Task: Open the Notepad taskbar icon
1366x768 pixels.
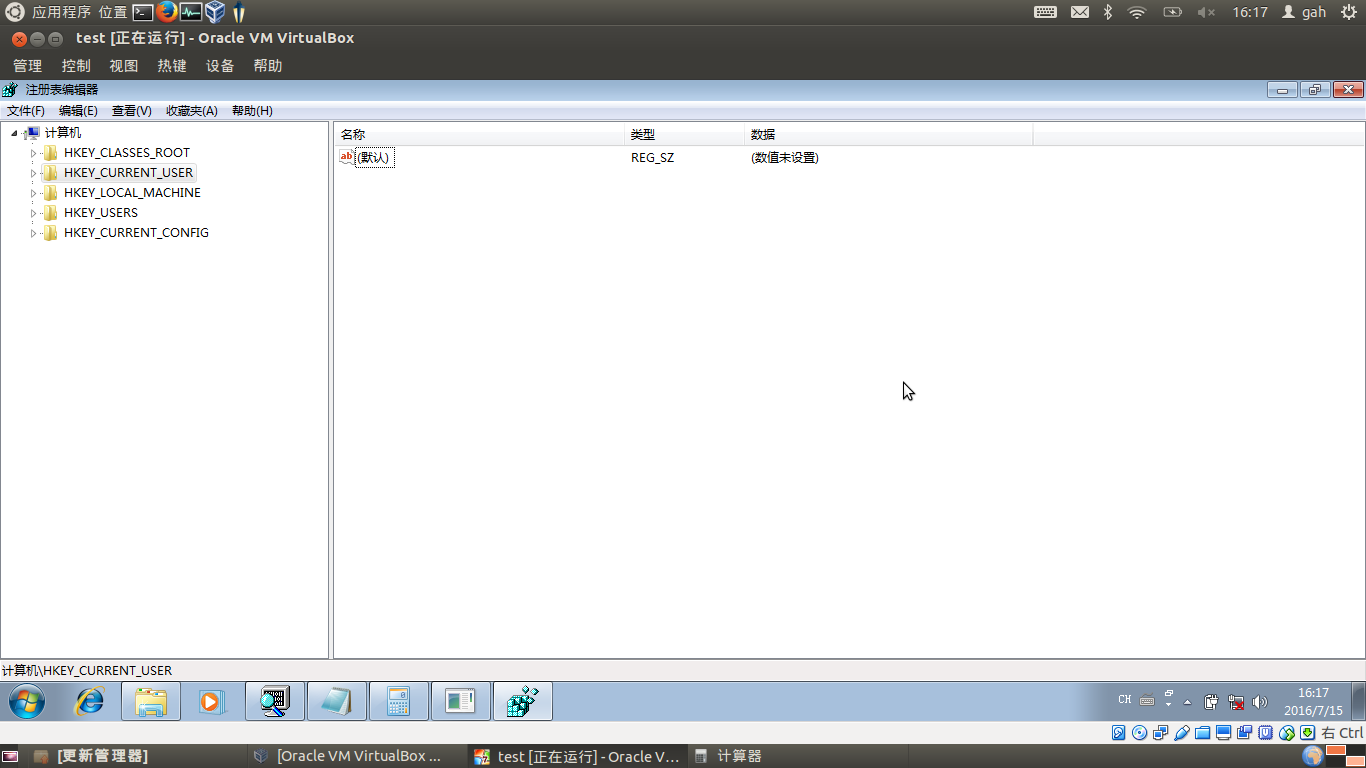Action: tap(337, 702)
